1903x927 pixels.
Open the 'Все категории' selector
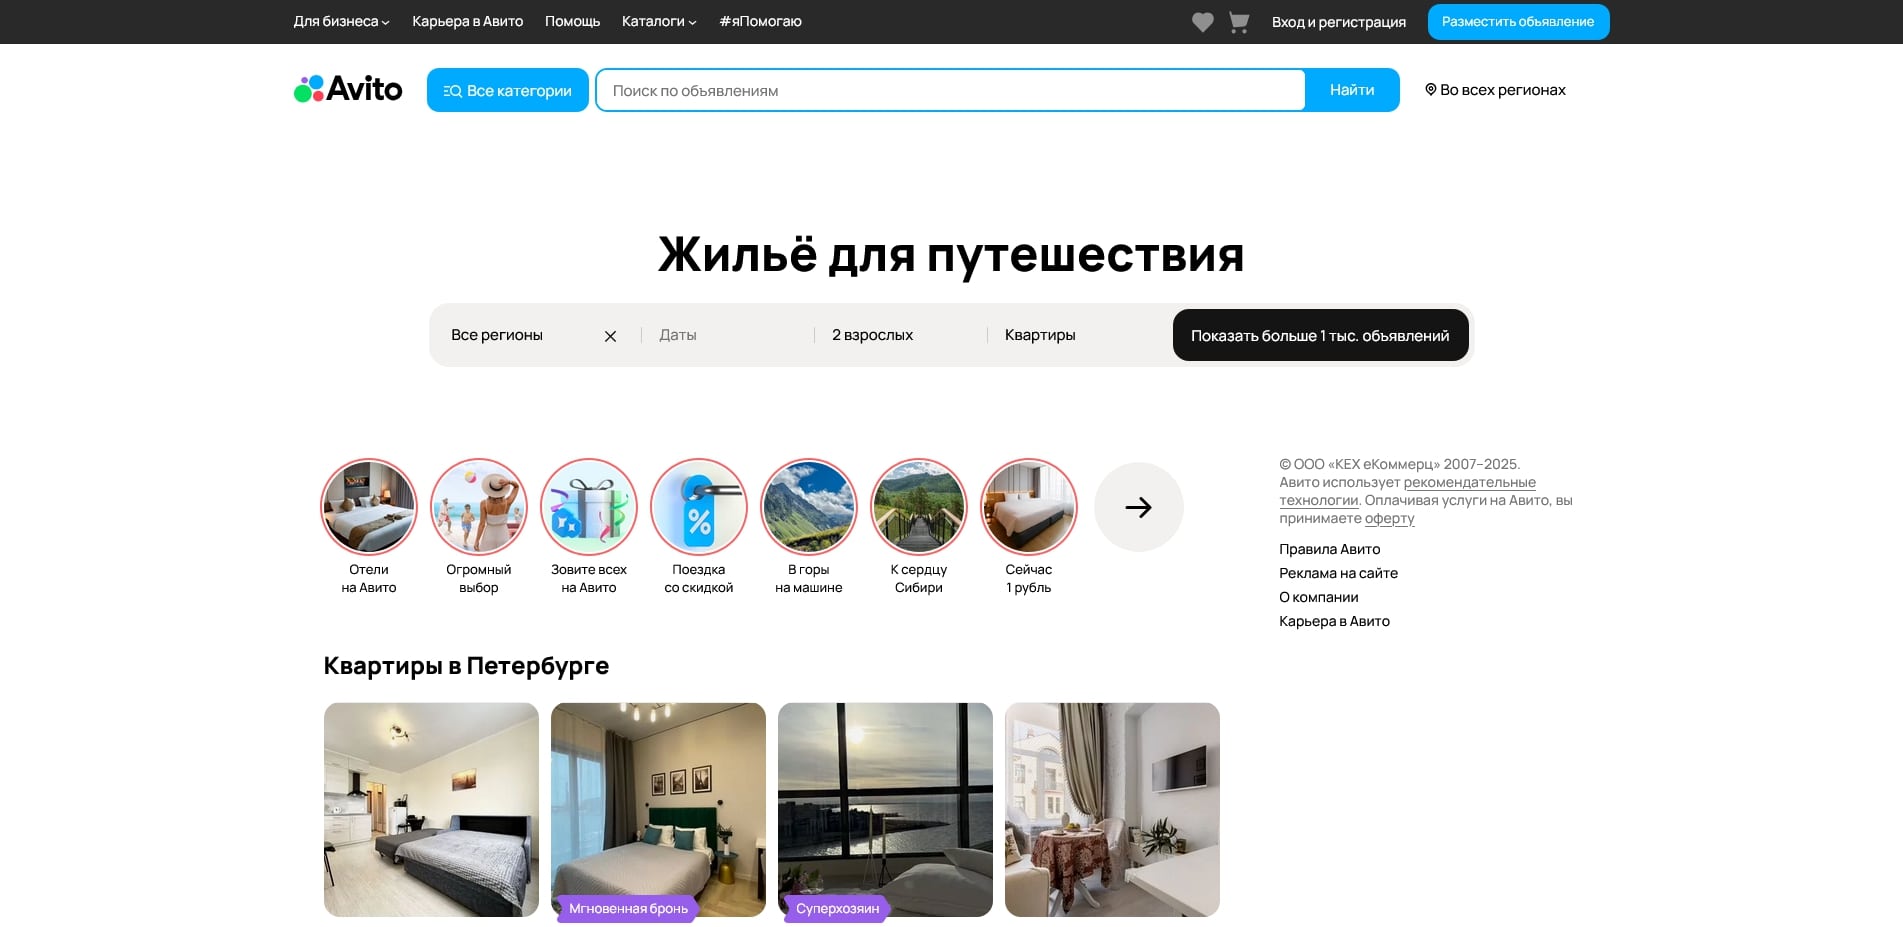tap(507, 90)
